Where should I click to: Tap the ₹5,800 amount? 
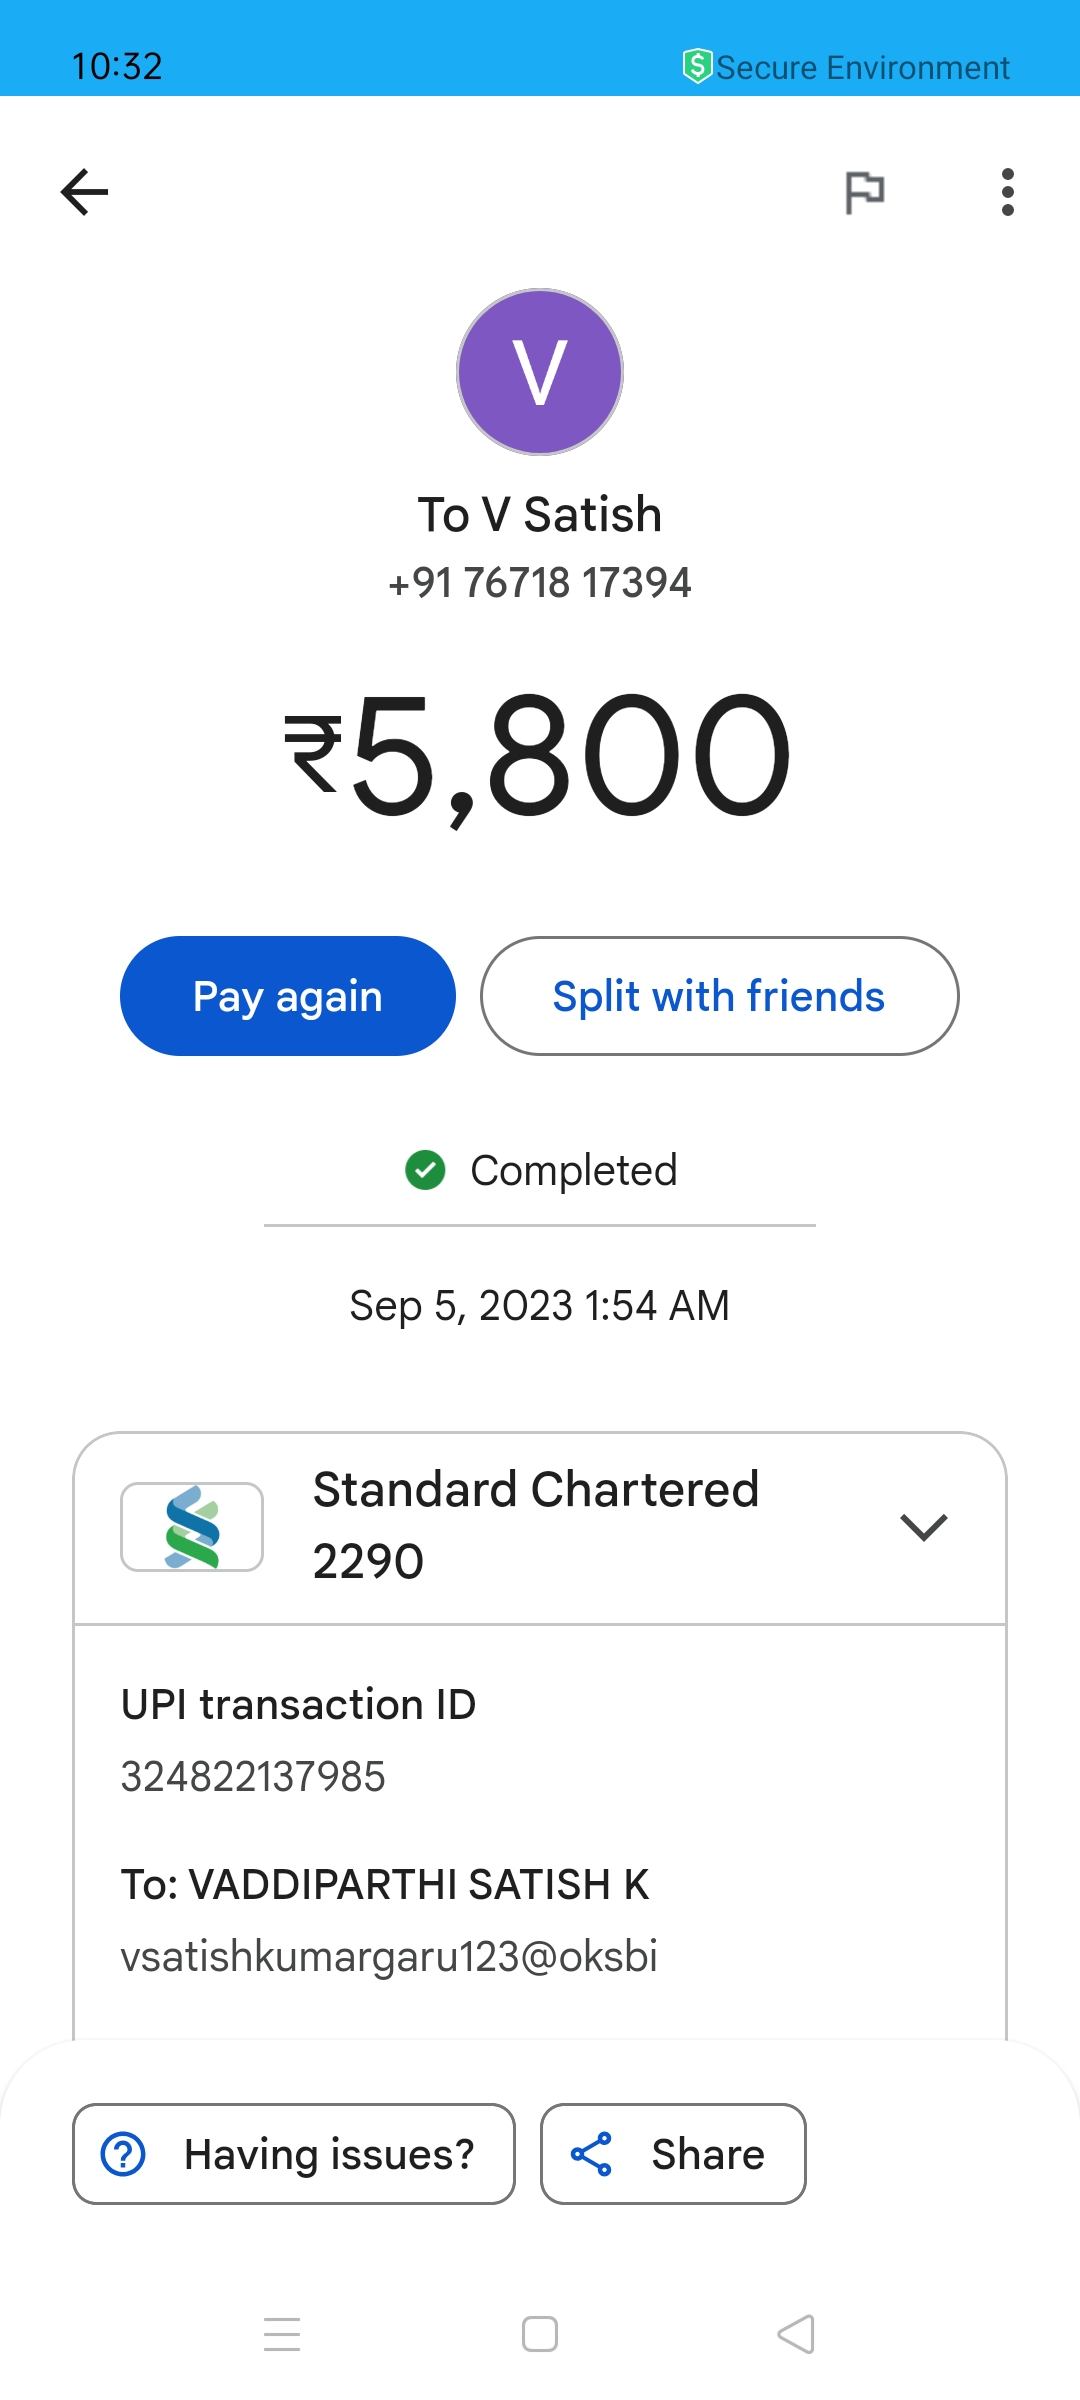coord(540,756)
